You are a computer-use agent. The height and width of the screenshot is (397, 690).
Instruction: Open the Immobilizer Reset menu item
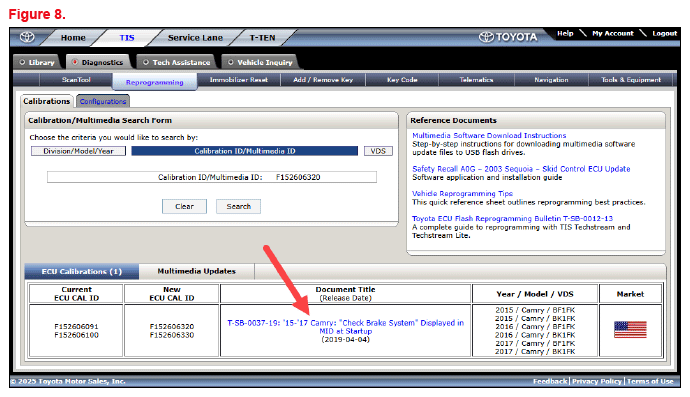[x=239, y=80]
